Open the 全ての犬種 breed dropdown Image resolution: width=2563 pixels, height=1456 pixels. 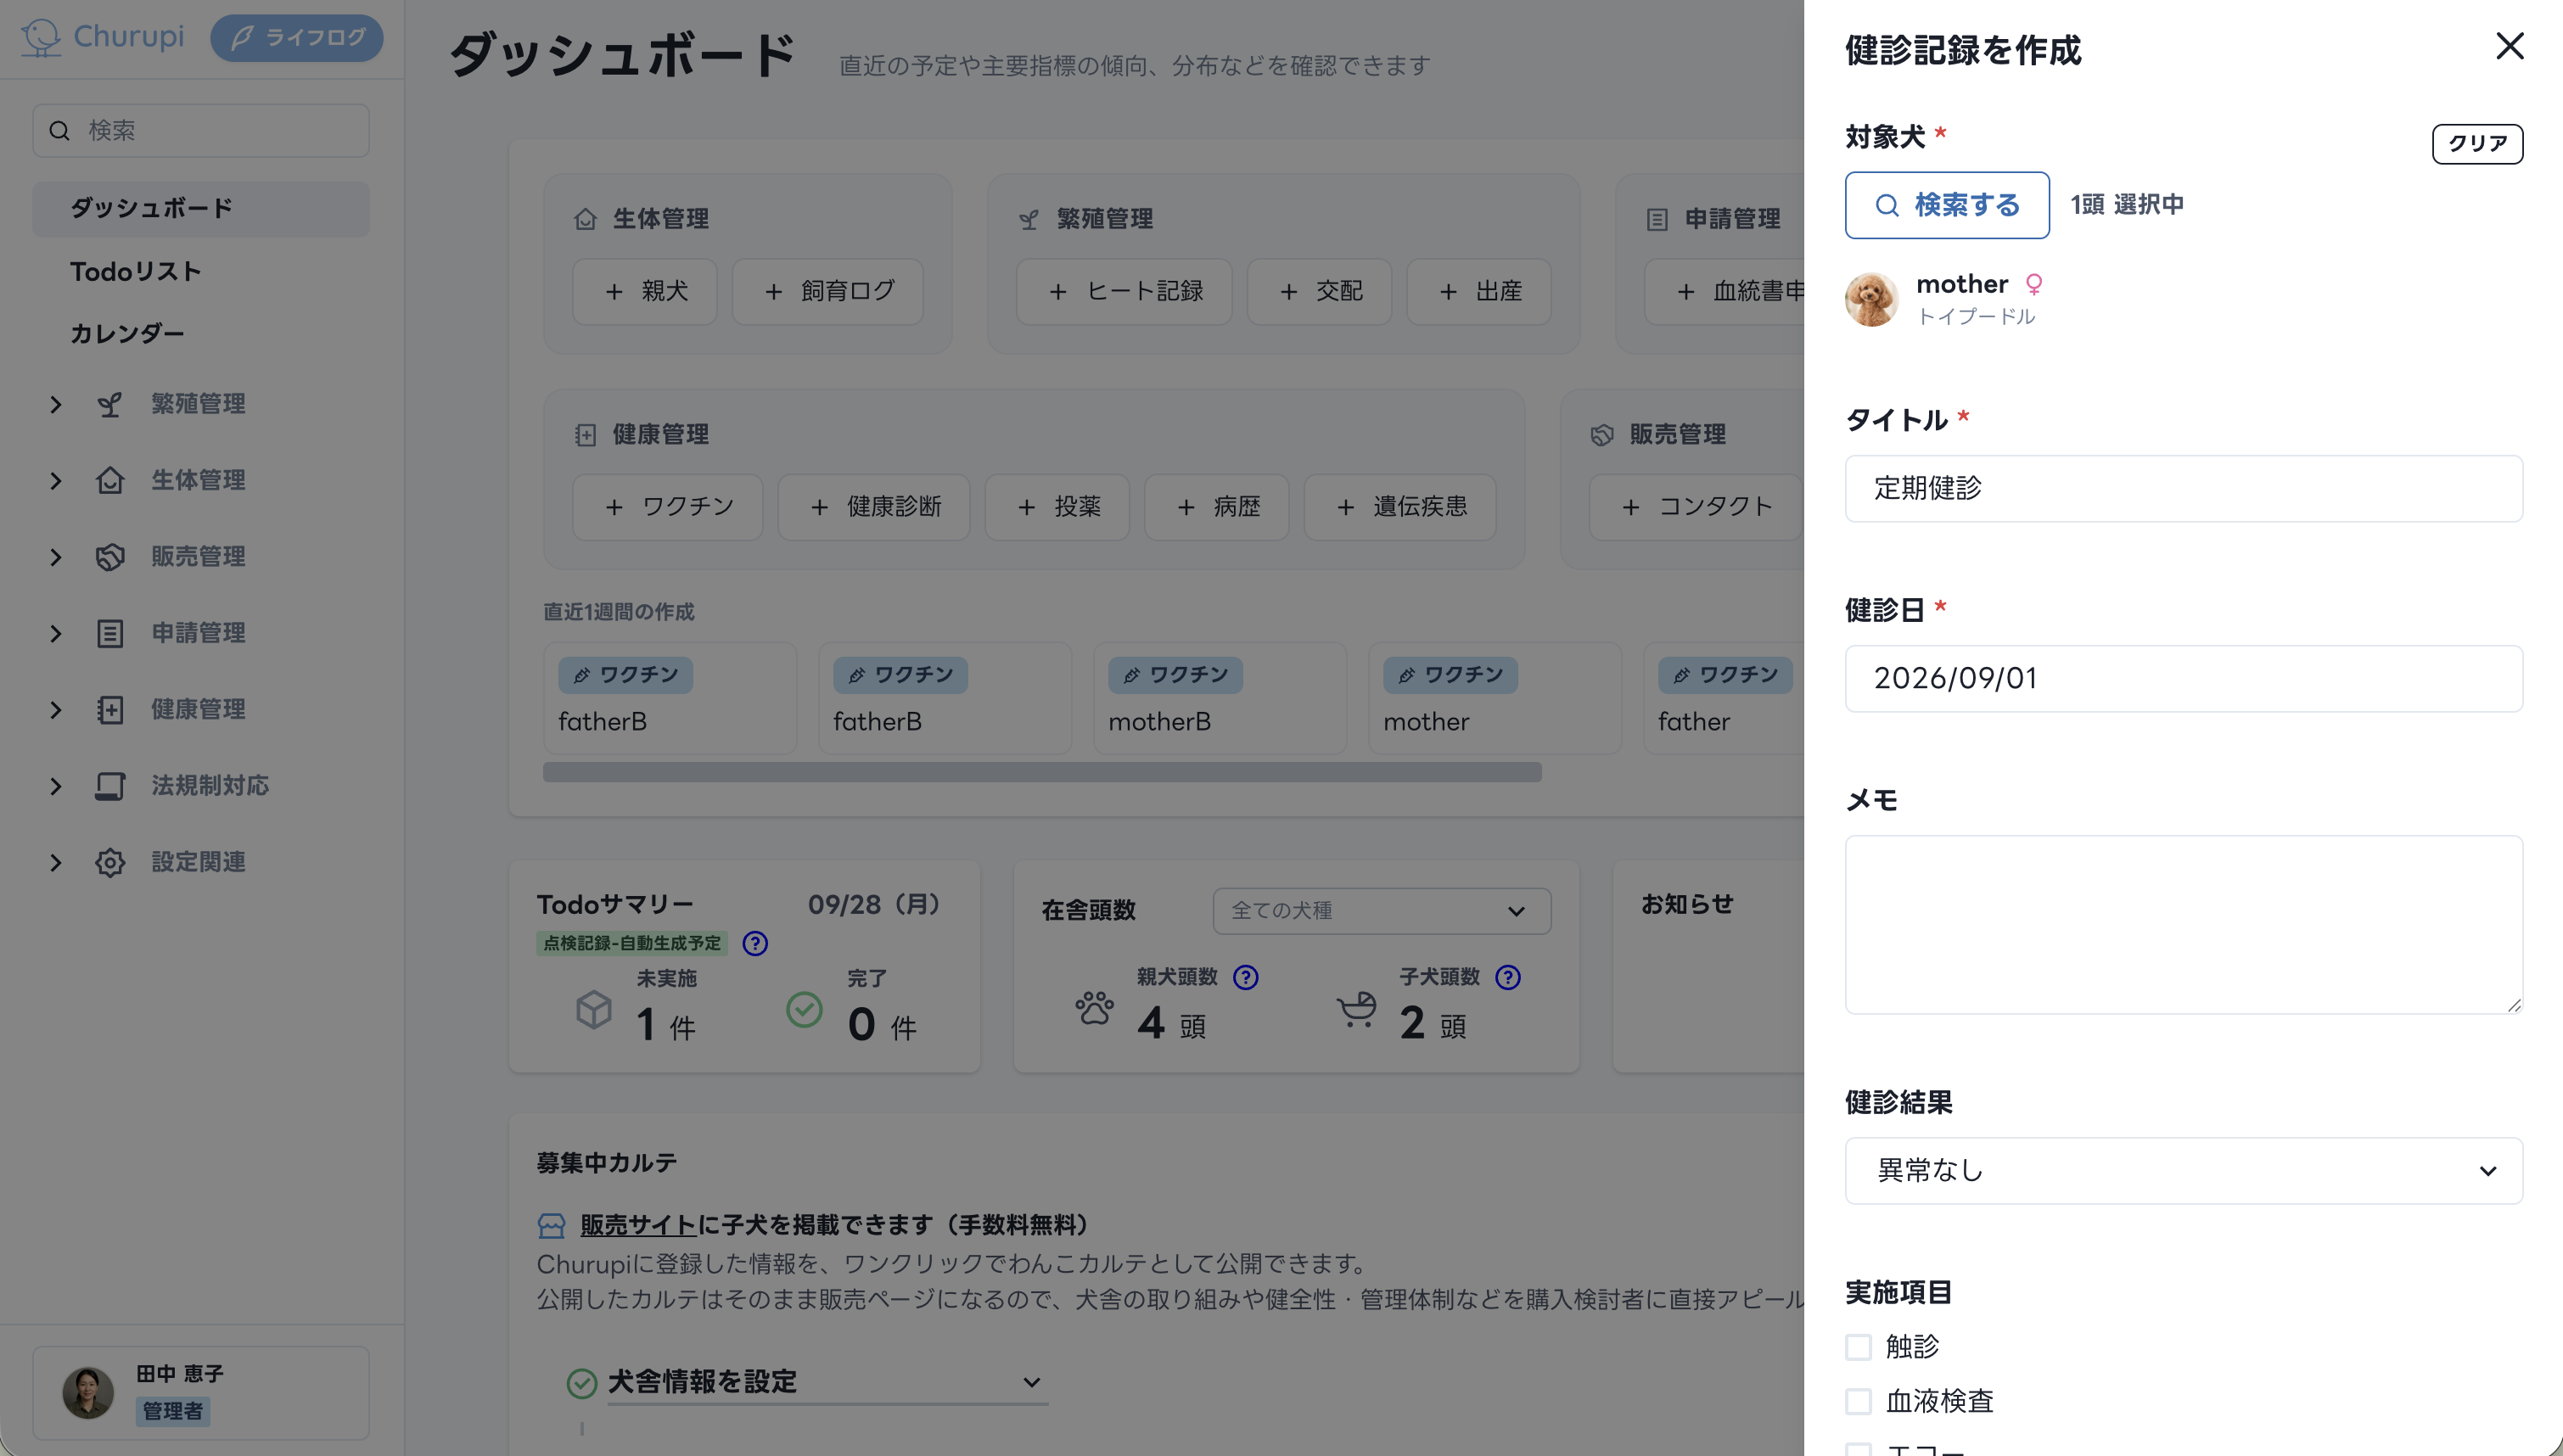point(1381,910)
